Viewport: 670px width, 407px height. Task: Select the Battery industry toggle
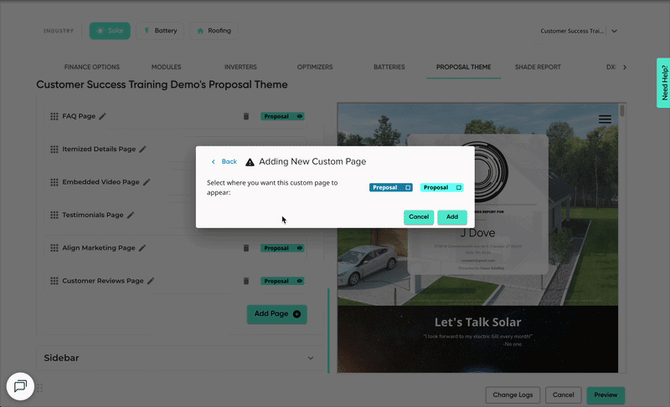160,31
